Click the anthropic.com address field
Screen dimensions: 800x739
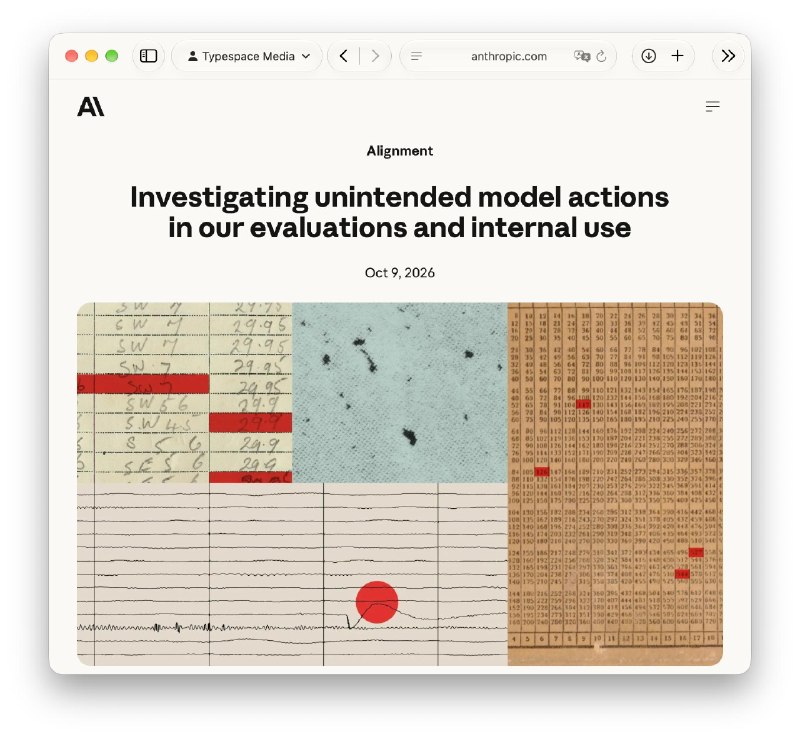click(x=509, y=56)
